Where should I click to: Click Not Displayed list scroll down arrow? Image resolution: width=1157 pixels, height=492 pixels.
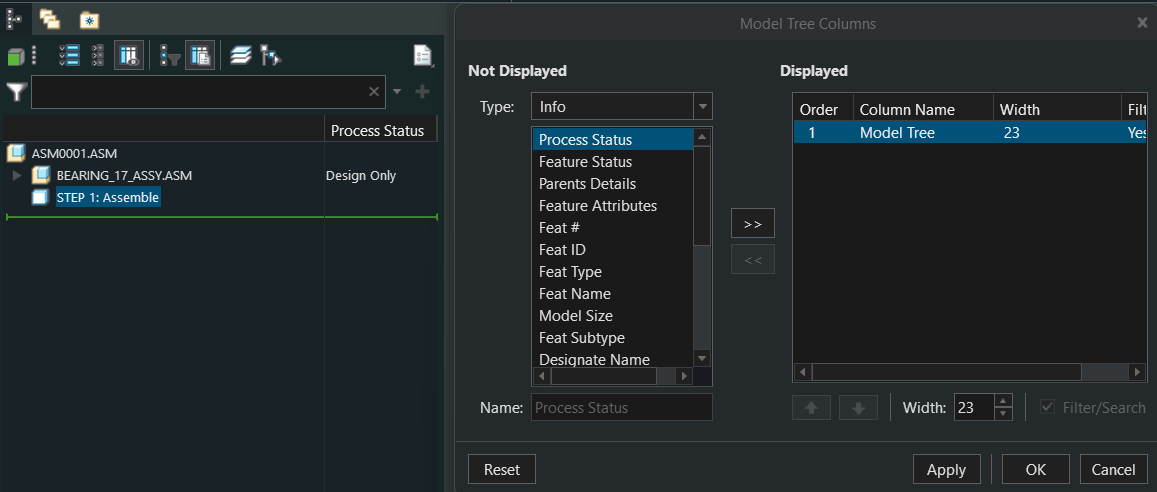tap(702, 358)
